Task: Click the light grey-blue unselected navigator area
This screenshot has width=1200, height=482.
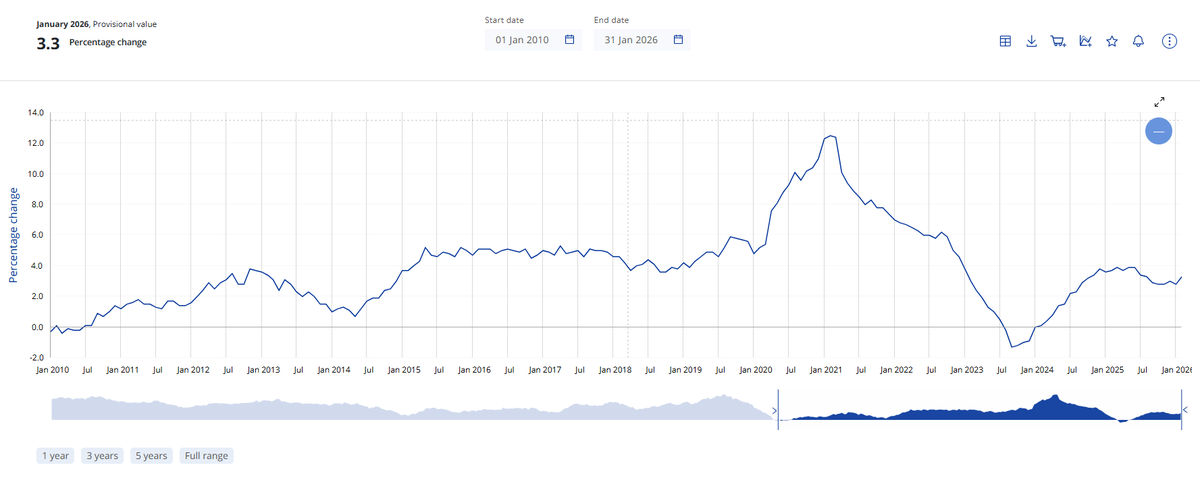Action: click(412, 408)
